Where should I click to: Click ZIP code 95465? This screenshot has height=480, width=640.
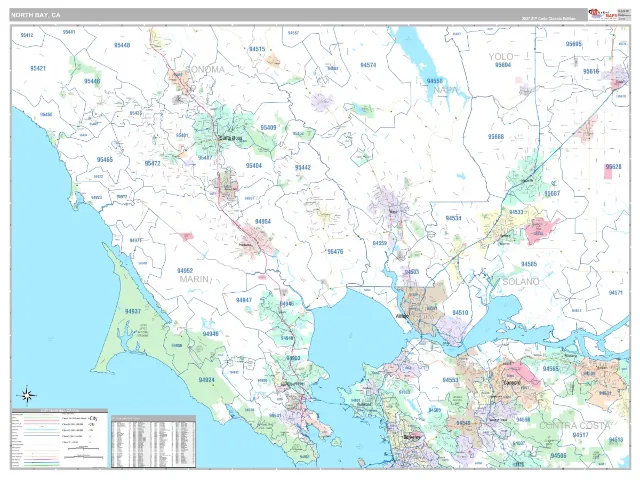pyautogui.click(x=104, y=160)
